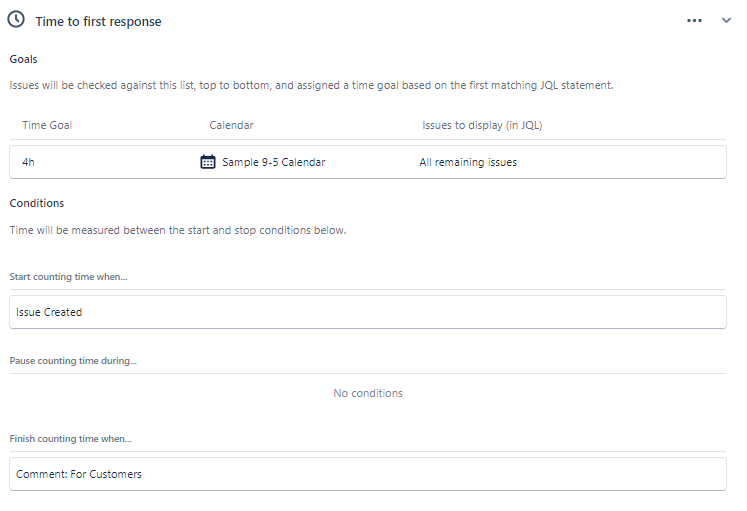Open the Sample 9-5 Calendar entry
This screenshot has width=747, height=511.
(273, 162)
